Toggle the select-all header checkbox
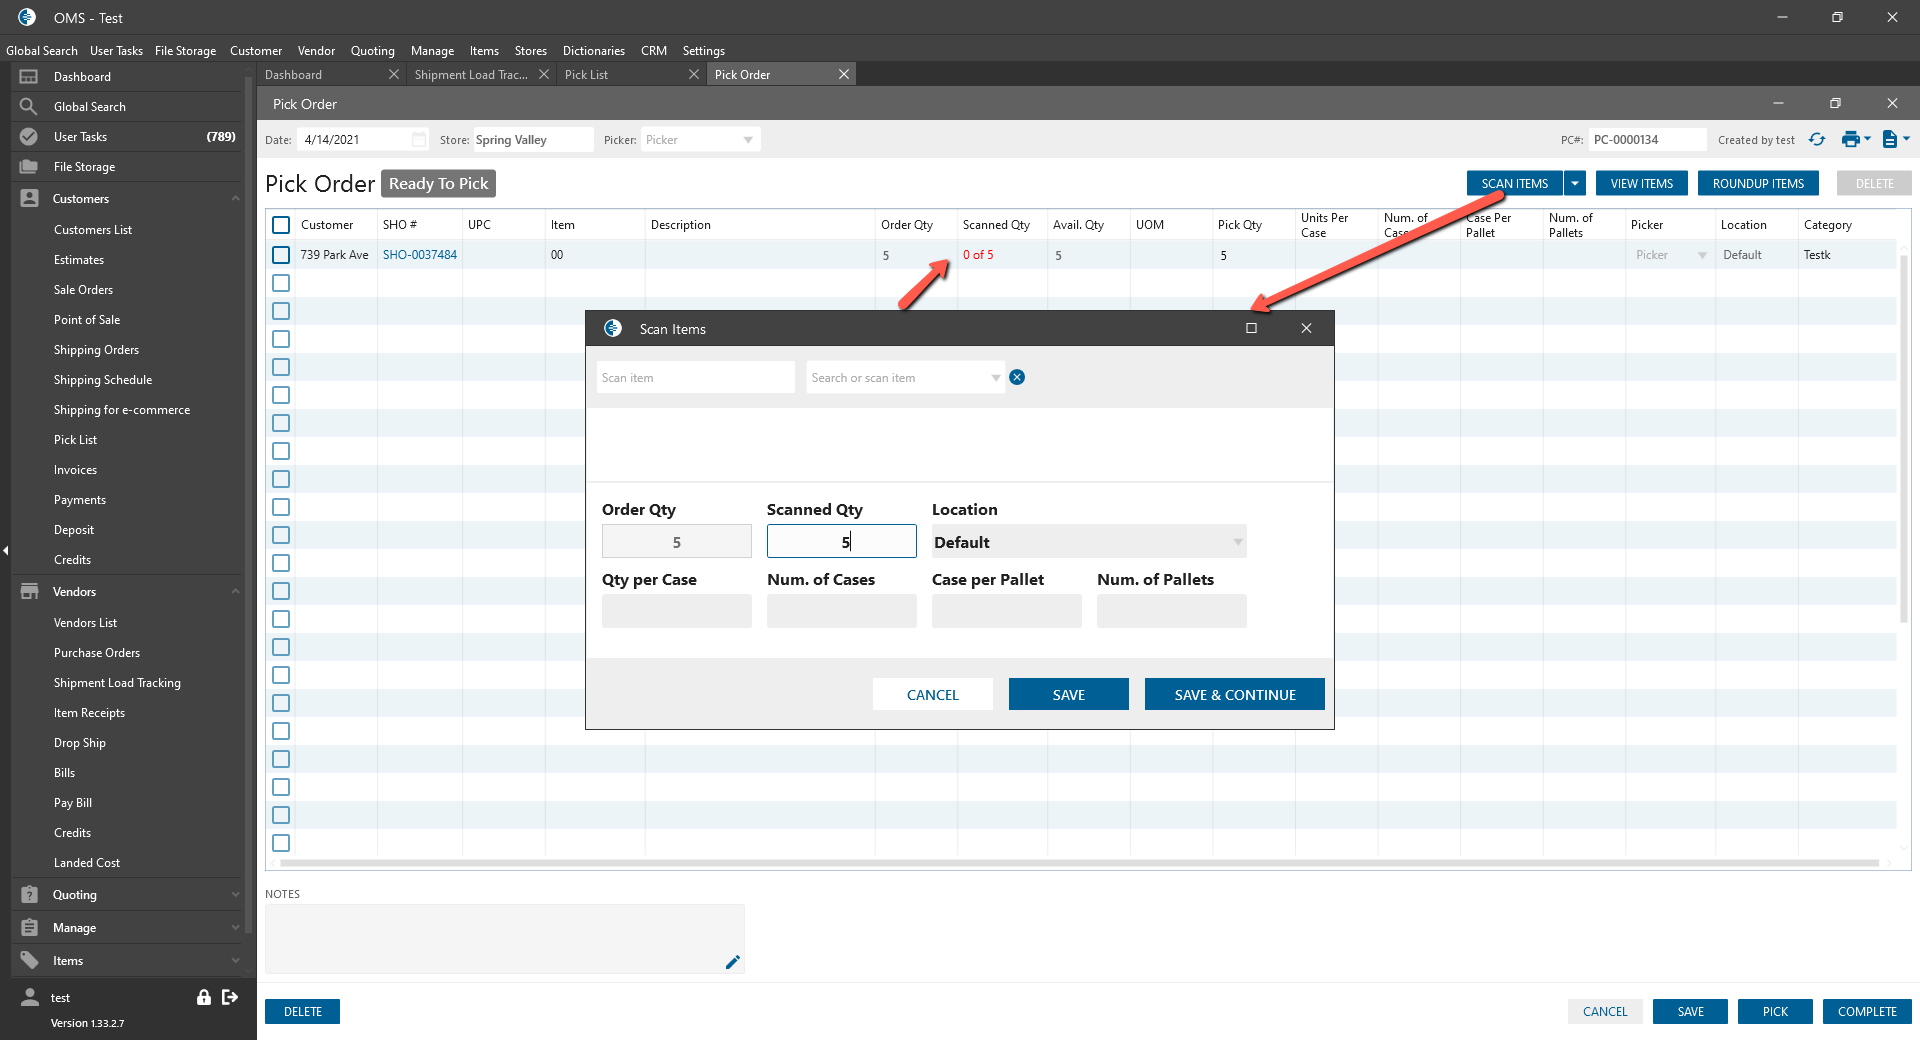The image size is (1920, 1040). (x=281, y=225)
